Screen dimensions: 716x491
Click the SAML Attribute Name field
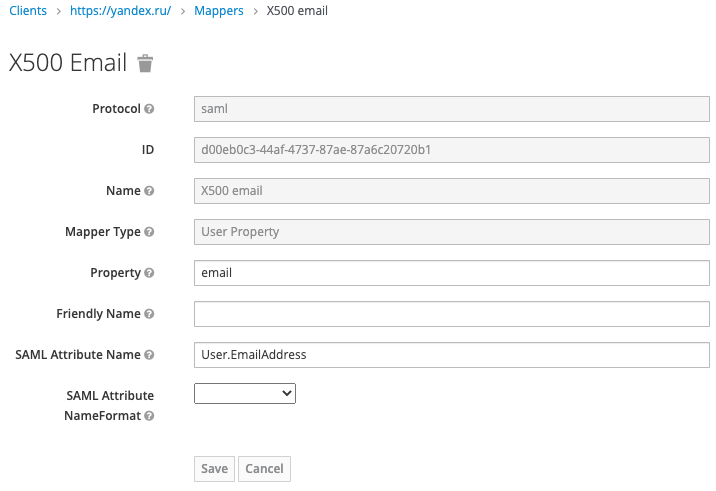tap(451, 355)
